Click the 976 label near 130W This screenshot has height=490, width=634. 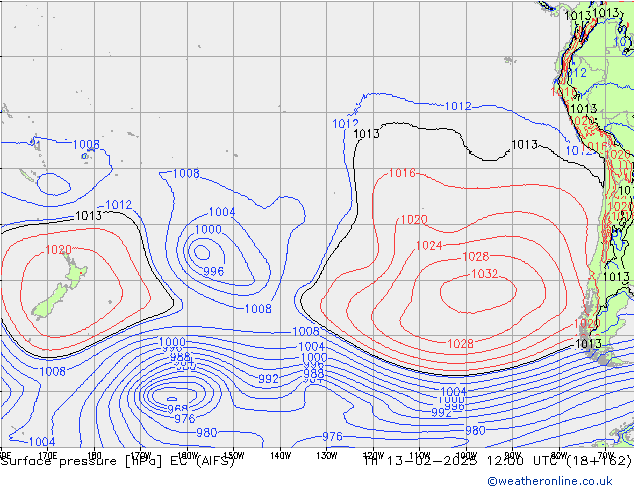tap(332, 437)
